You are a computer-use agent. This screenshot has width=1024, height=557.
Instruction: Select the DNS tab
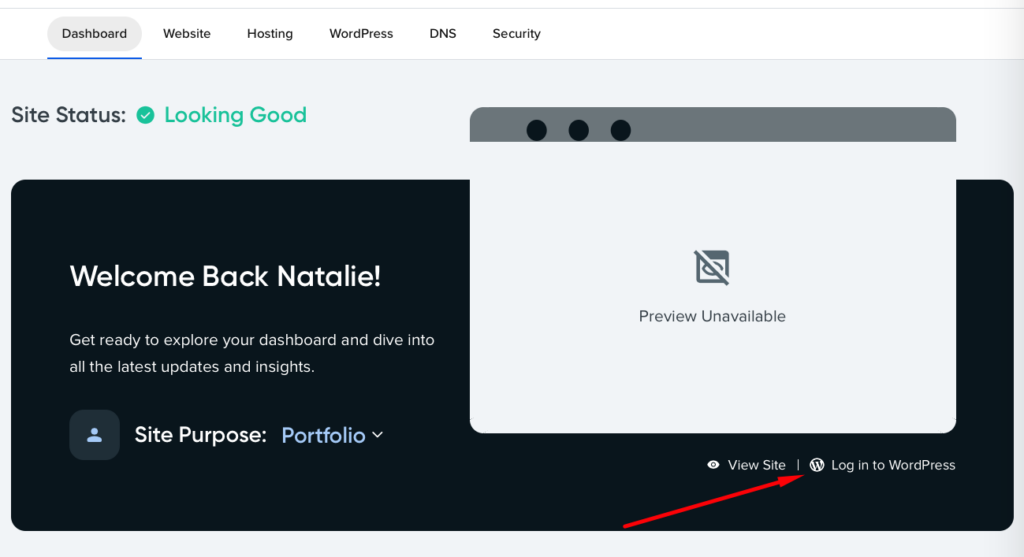(443, 34)
